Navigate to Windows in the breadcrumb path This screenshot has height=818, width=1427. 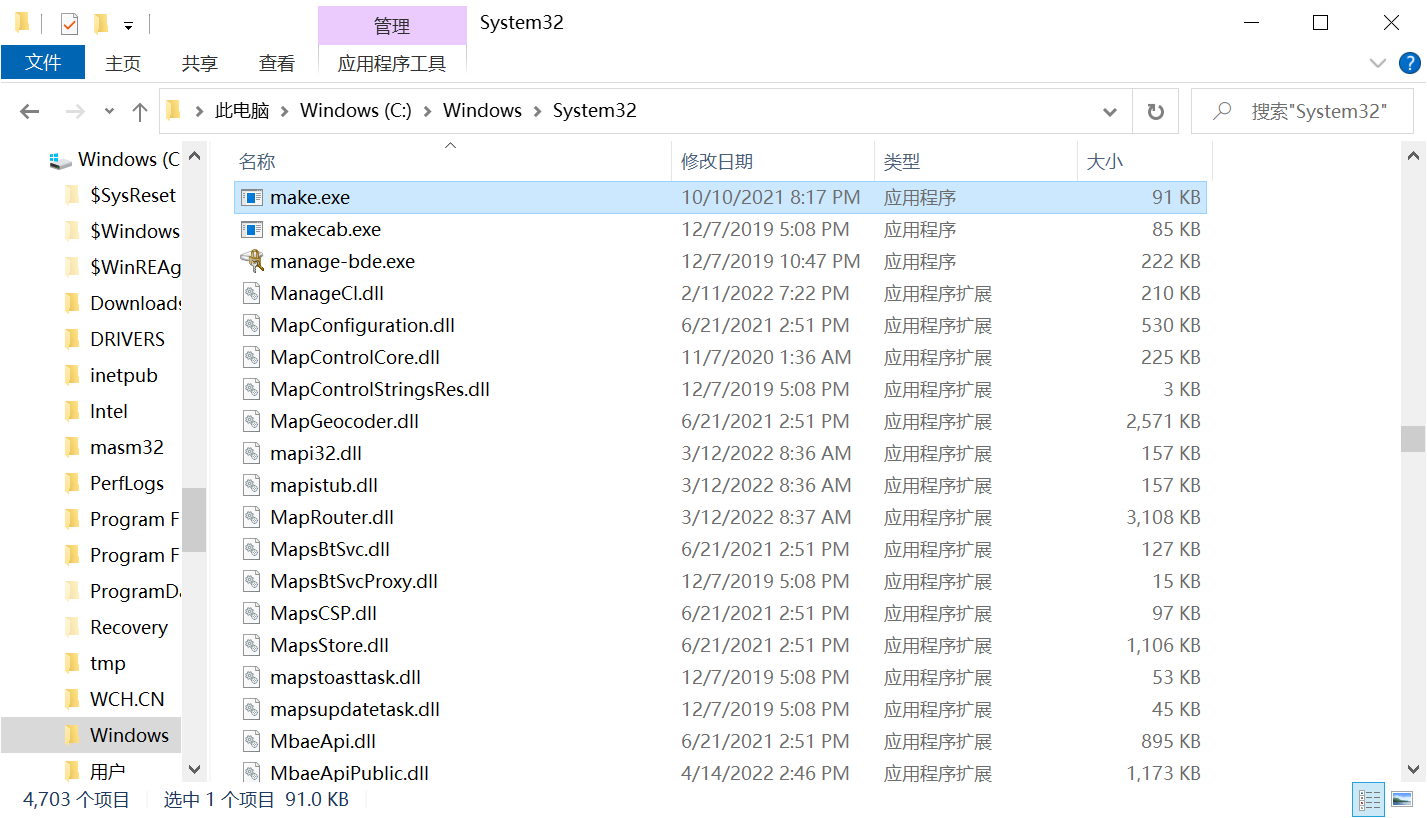tap(482, 111)
